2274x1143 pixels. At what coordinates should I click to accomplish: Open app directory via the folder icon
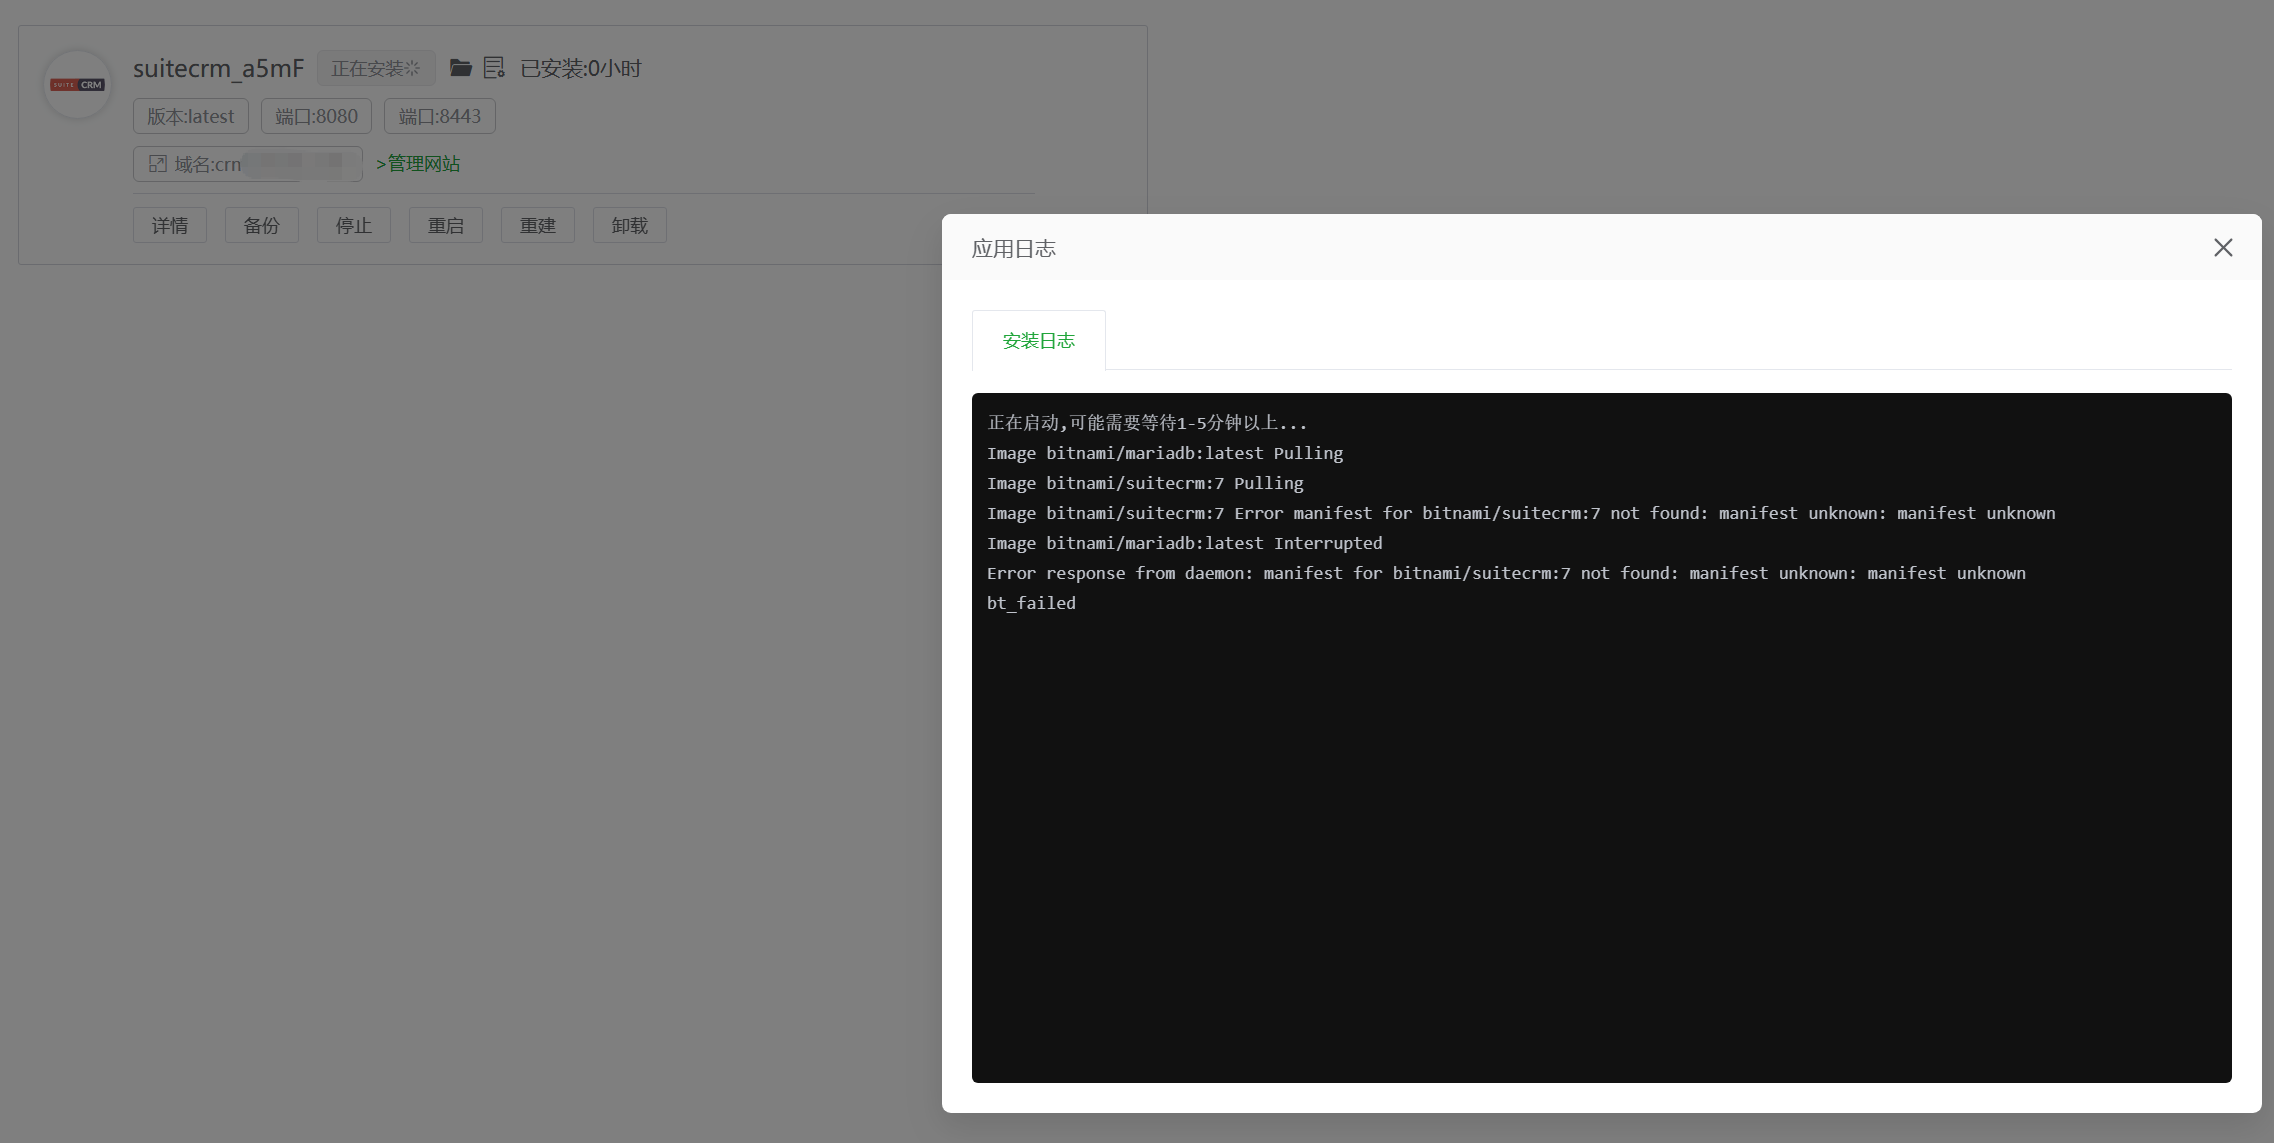point(460,67)
